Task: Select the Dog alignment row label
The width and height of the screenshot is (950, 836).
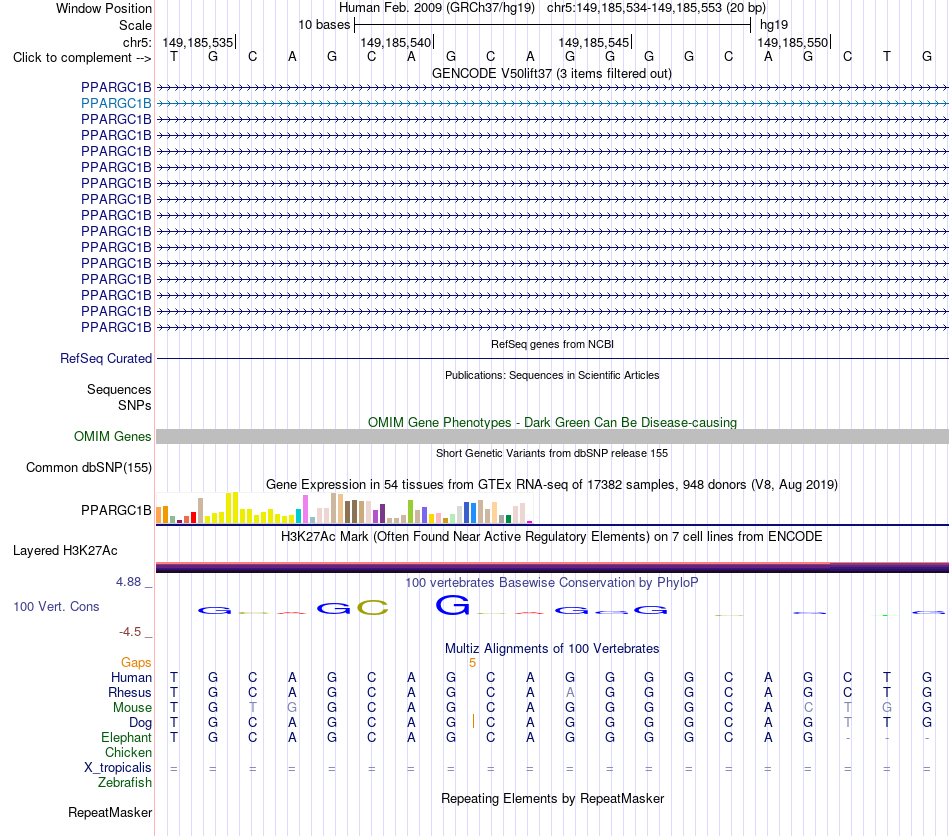Action: (140, 722)
